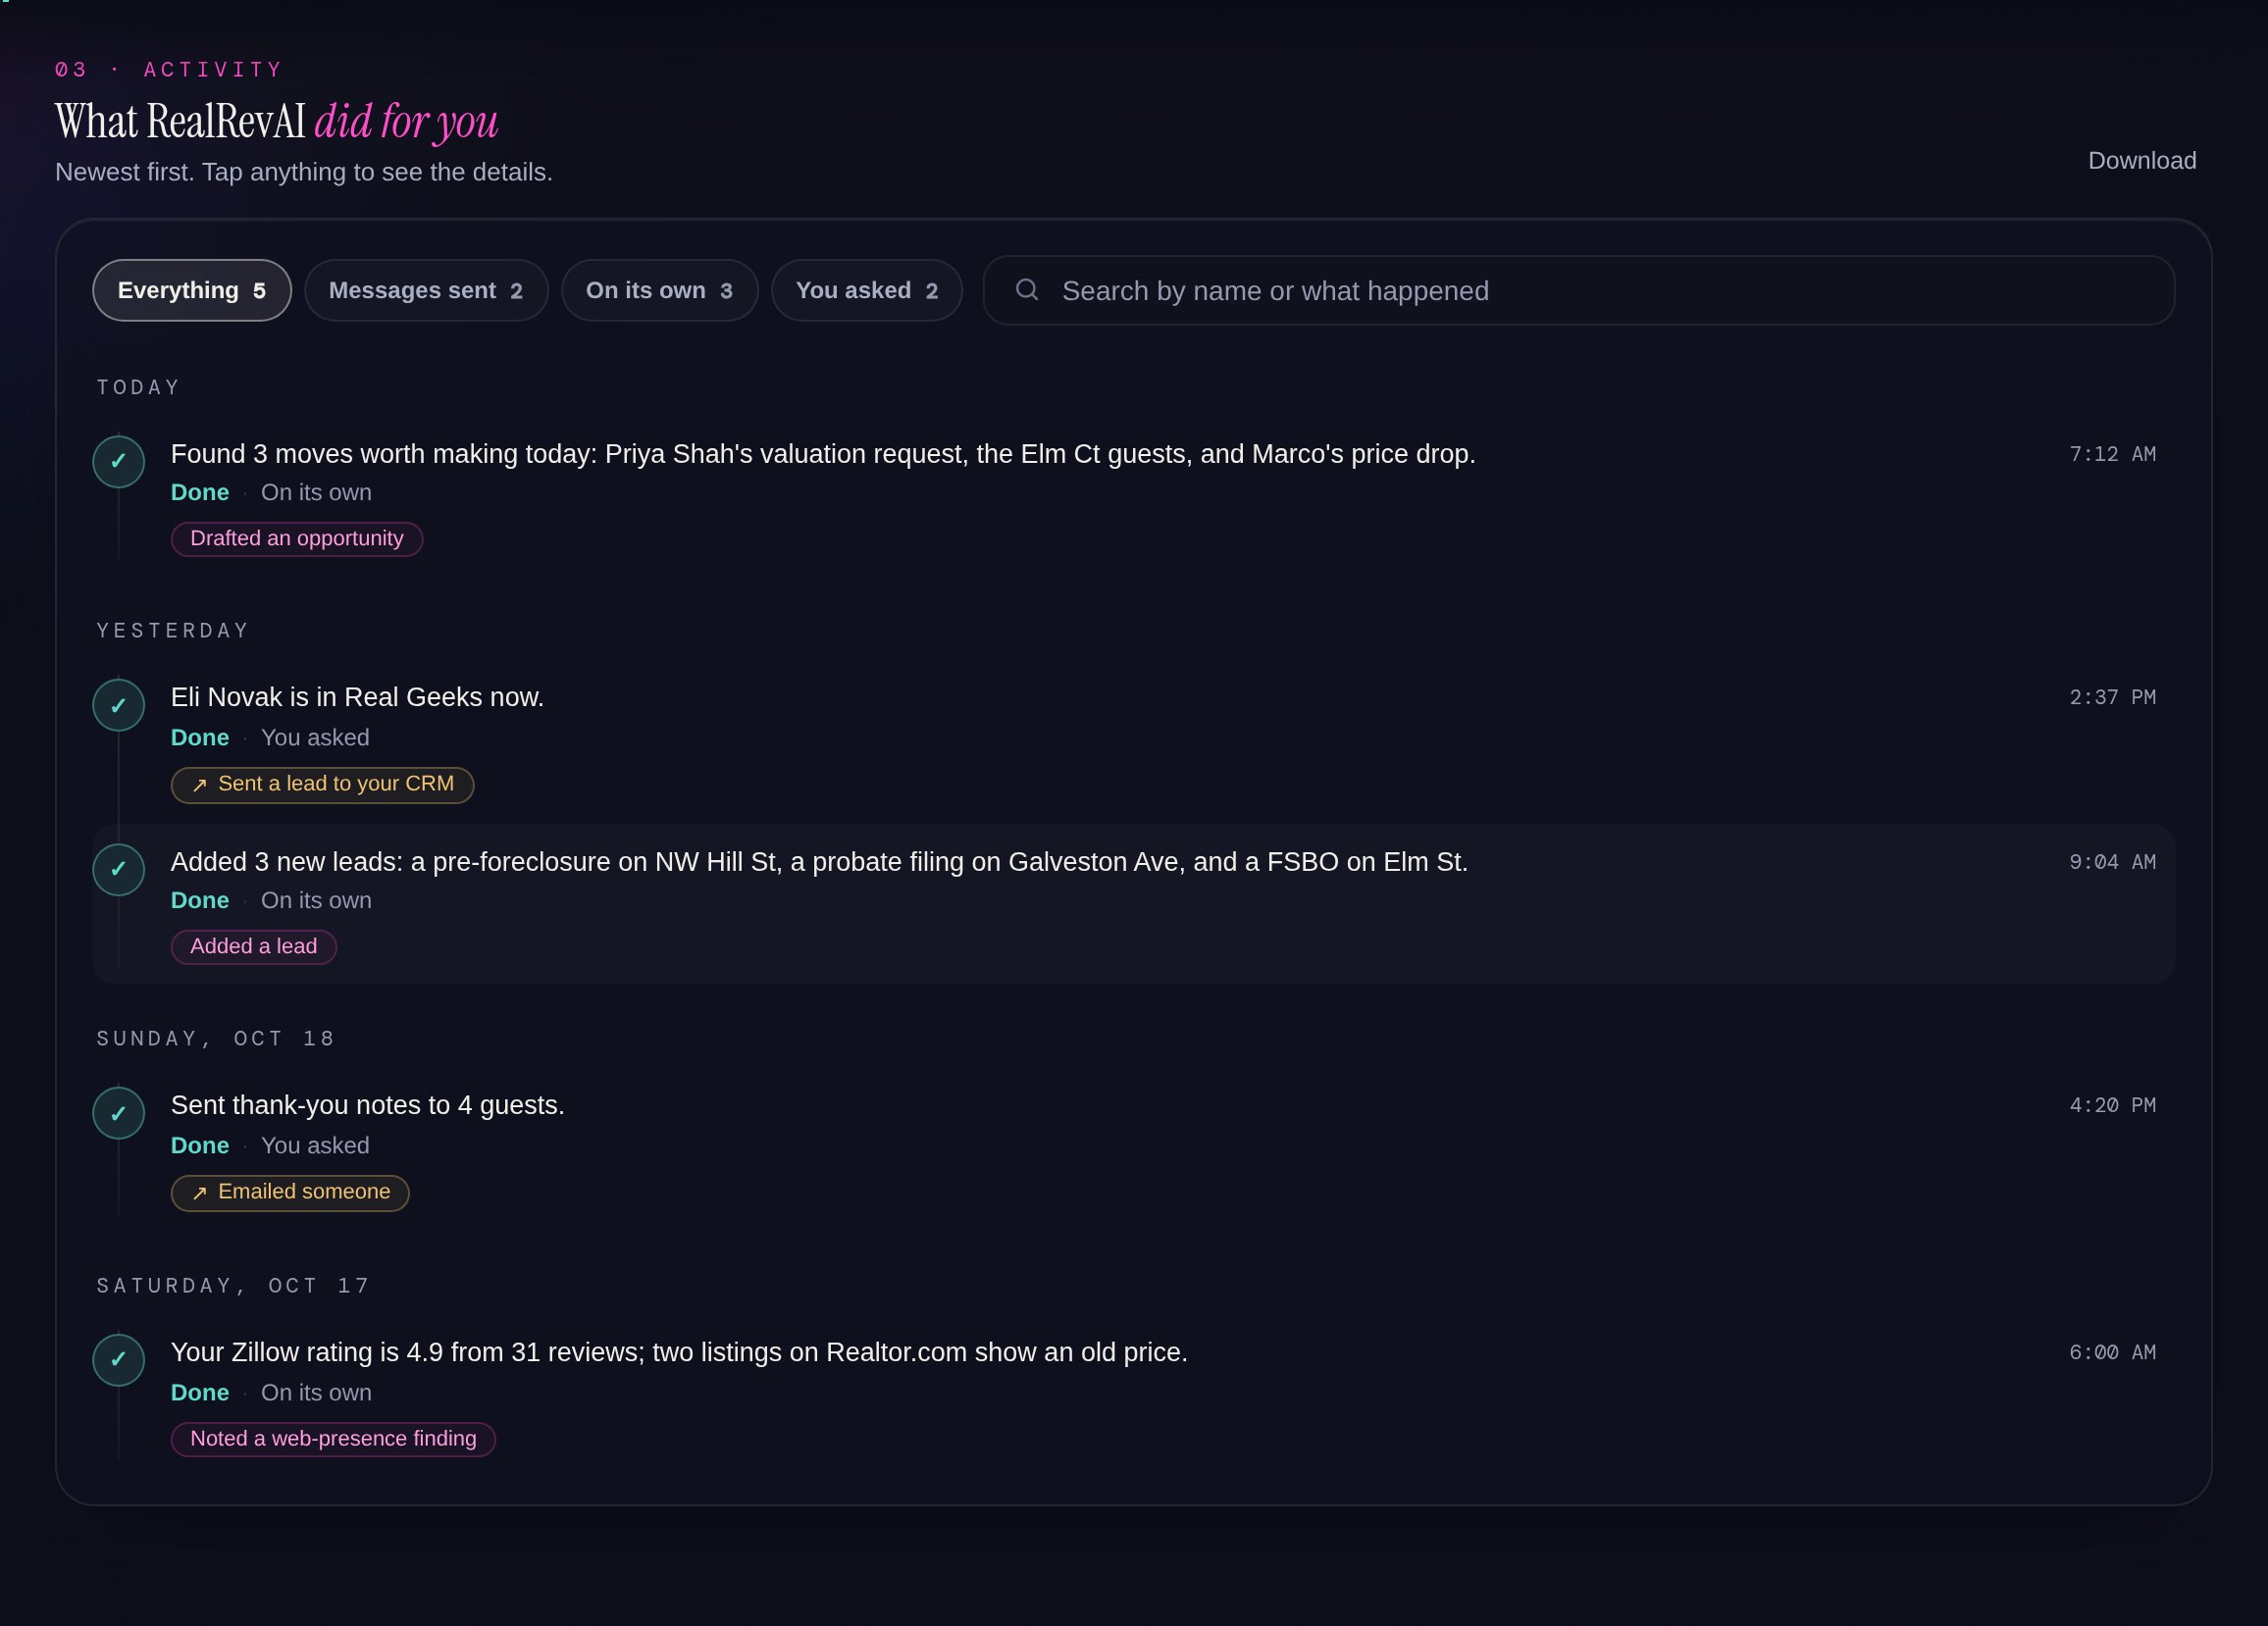
Task: Switch to Messages sent filter
Action: pyautogui.click(x=426, y=290)
